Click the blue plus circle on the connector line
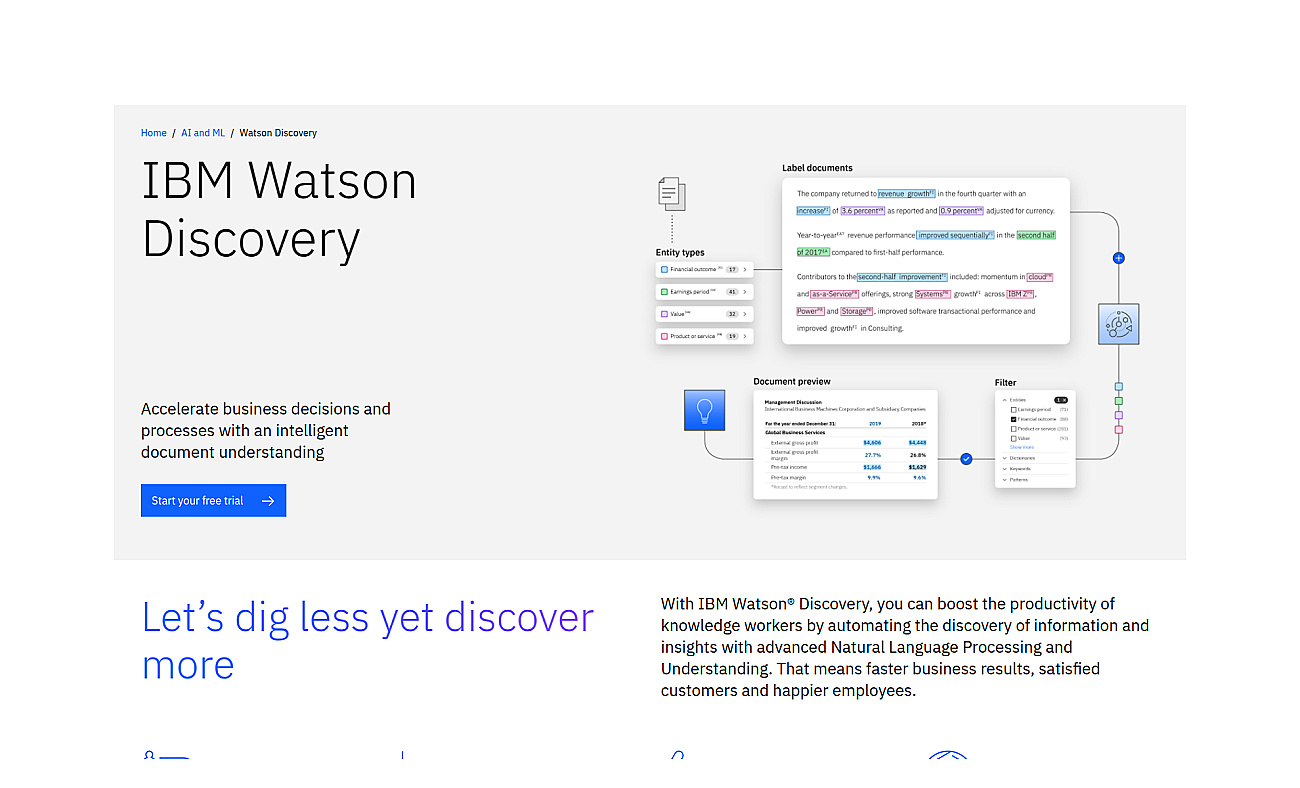 [1118, 258]
